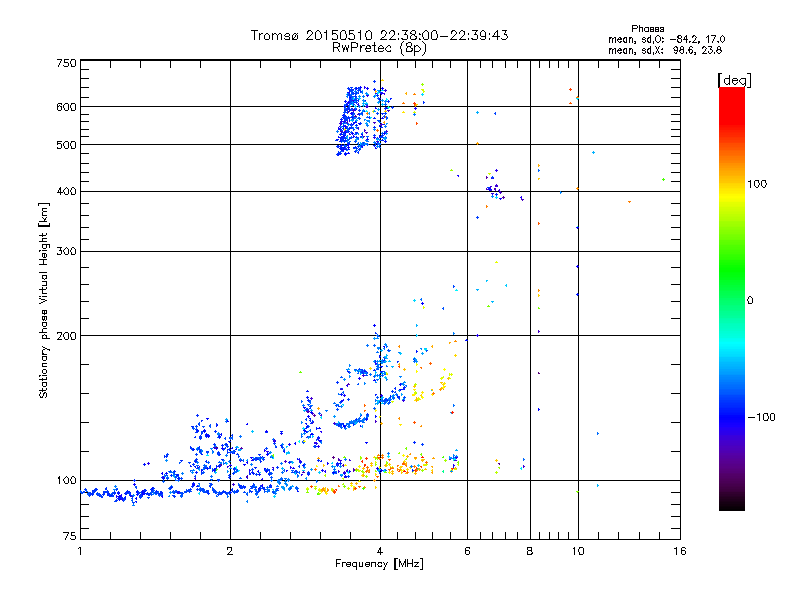Click the '8' x-axis tick label

coord(530,551)
